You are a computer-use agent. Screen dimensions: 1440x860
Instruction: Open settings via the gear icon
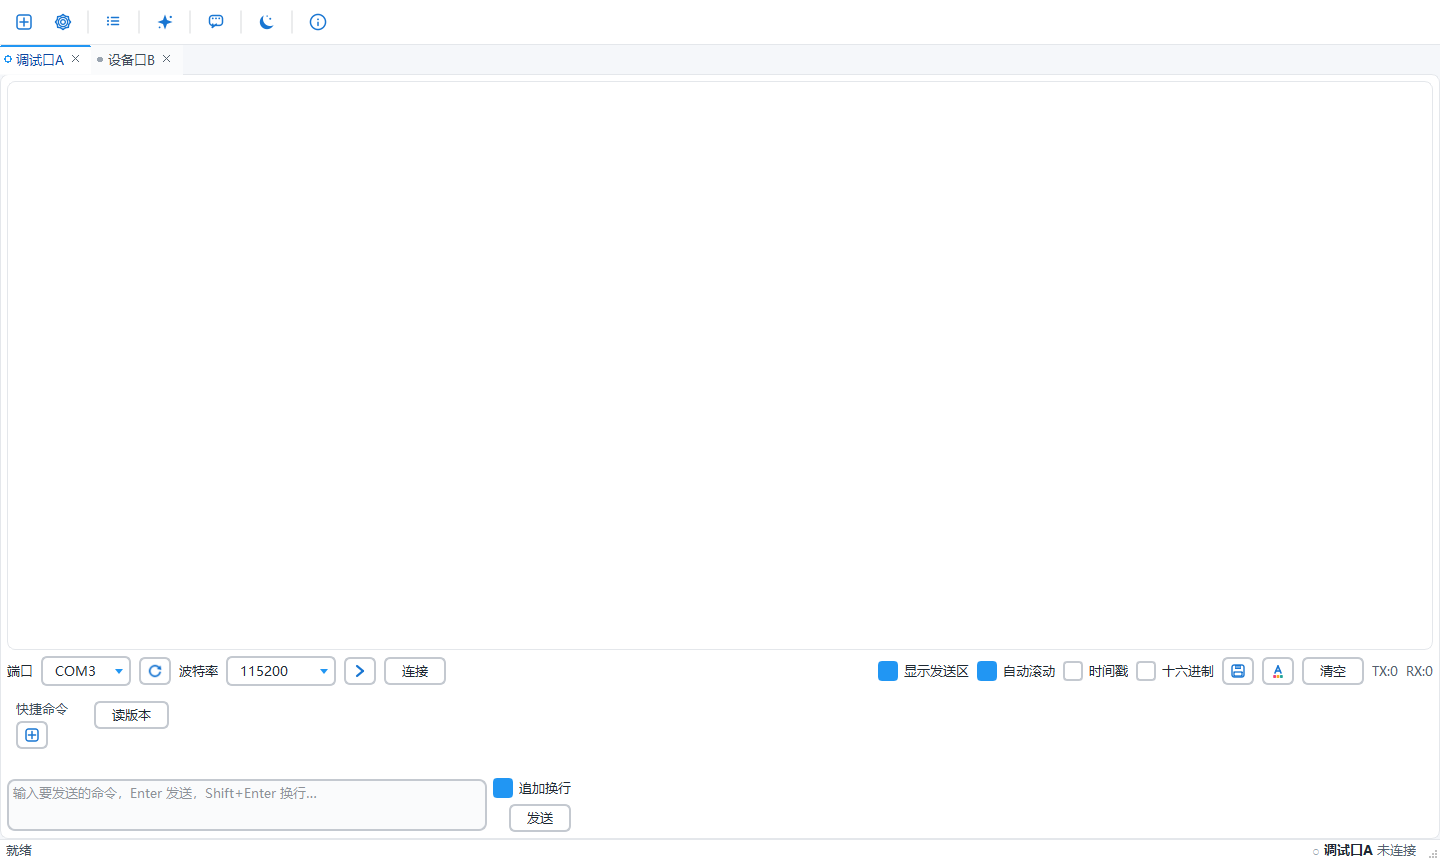[x=63, y=22]
